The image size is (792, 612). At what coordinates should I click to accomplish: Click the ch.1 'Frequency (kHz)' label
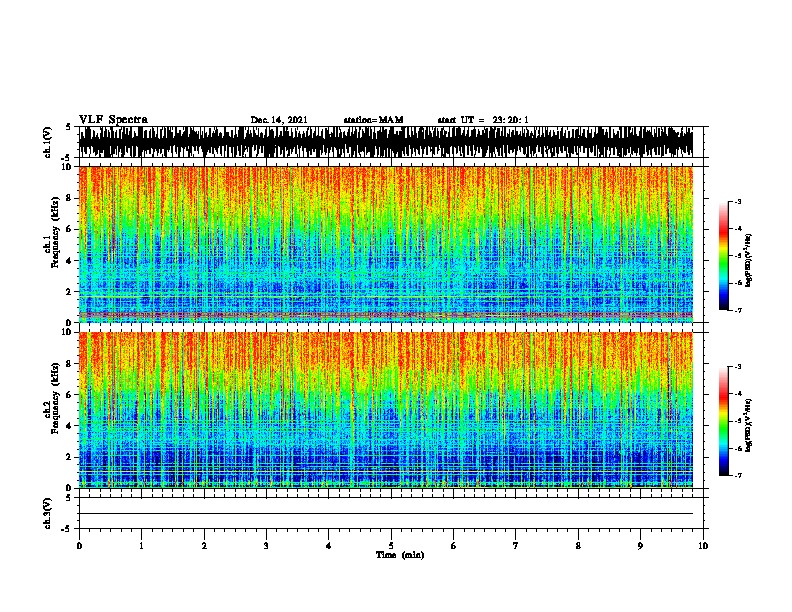click(55, 232)
